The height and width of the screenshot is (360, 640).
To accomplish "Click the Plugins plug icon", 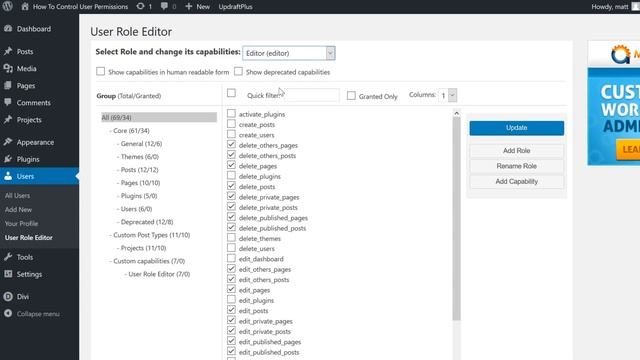I will (x=8, y=159).
